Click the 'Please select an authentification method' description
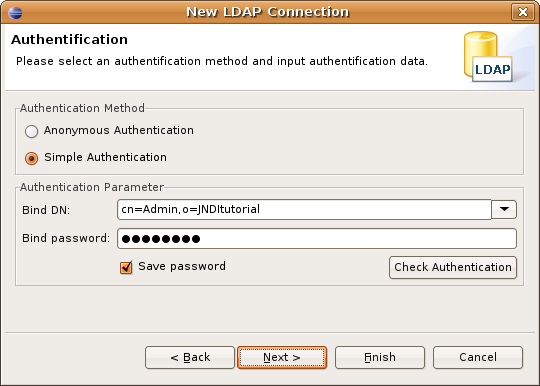540x386 pixels. click(x=222, y=61)
